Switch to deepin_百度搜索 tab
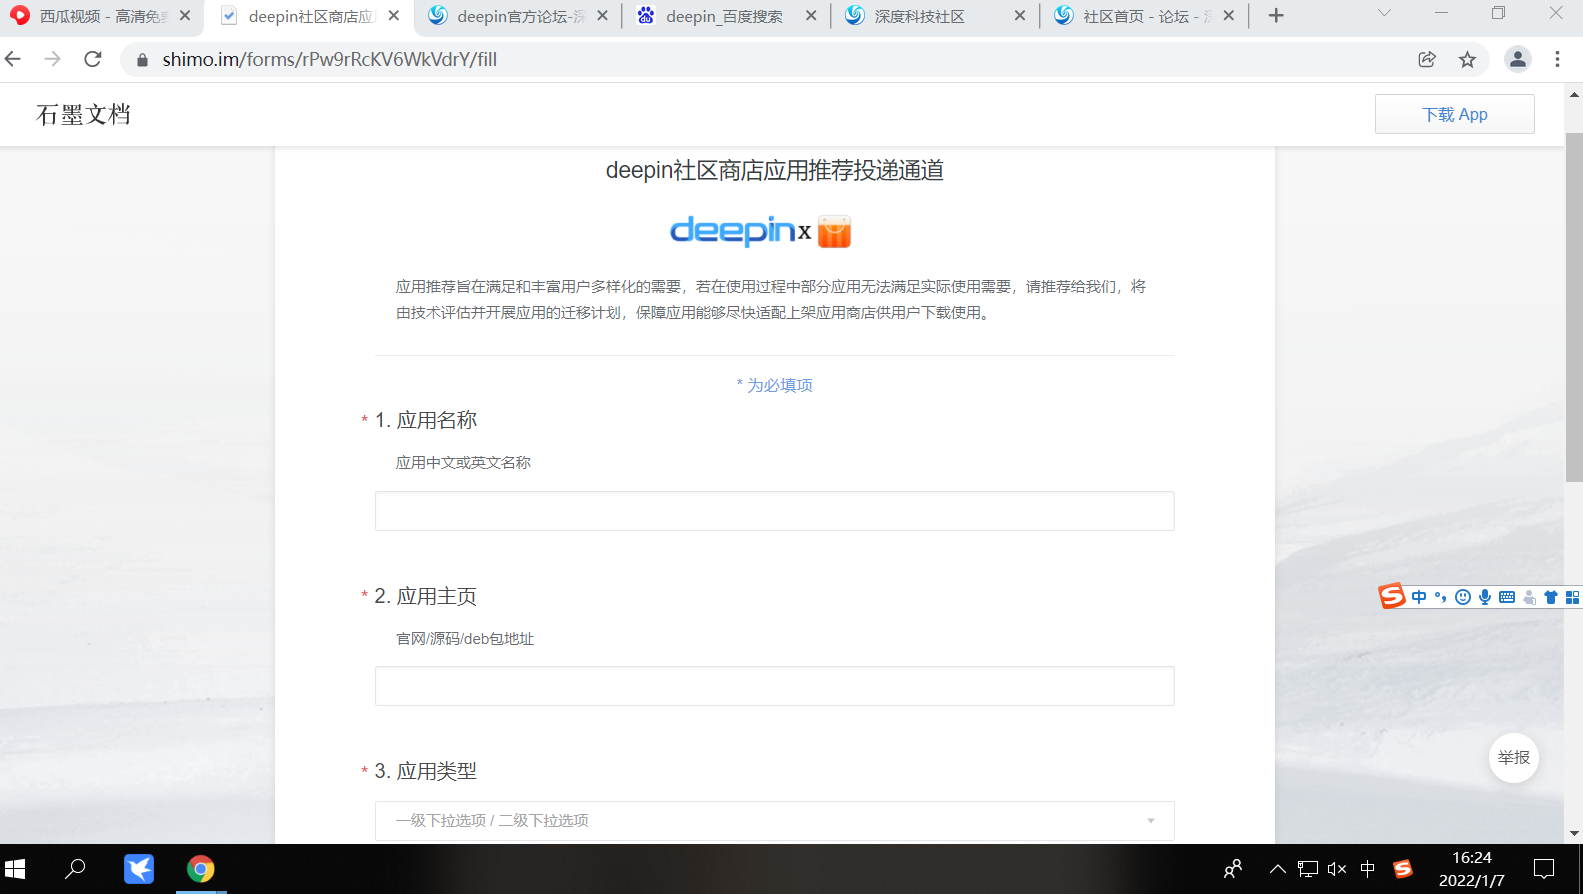 coord(724,17)
